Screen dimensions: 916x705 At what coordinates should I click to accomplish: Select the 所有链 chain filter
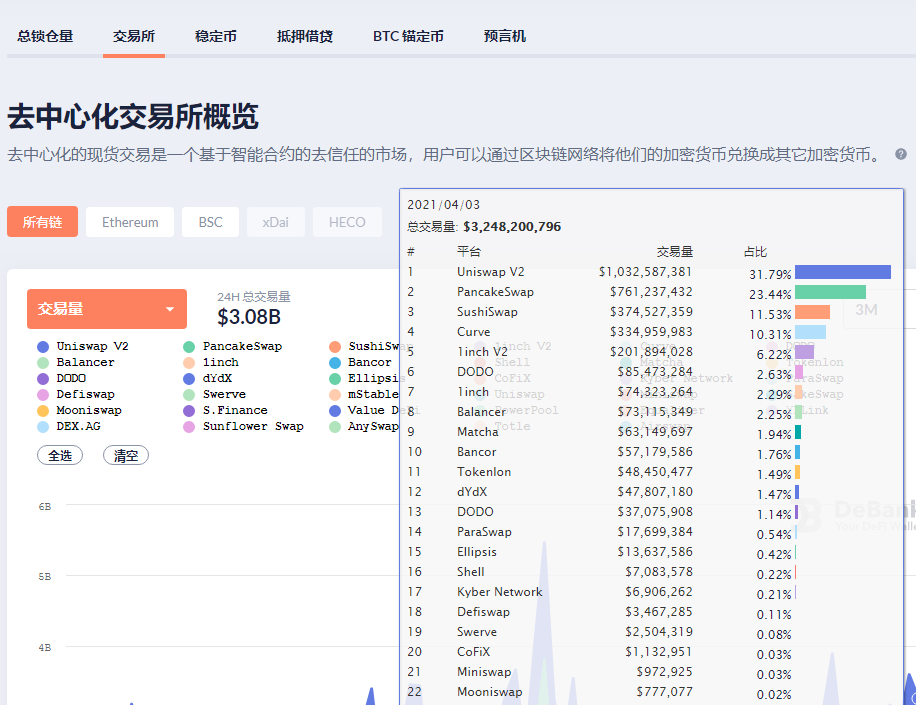(43, 222)
